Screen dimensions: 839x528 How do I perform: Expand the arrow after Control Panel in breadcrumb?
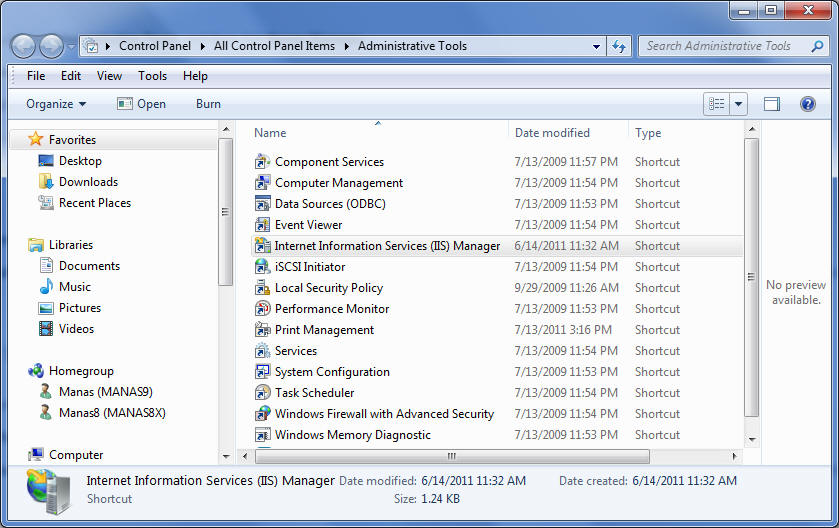203,47
